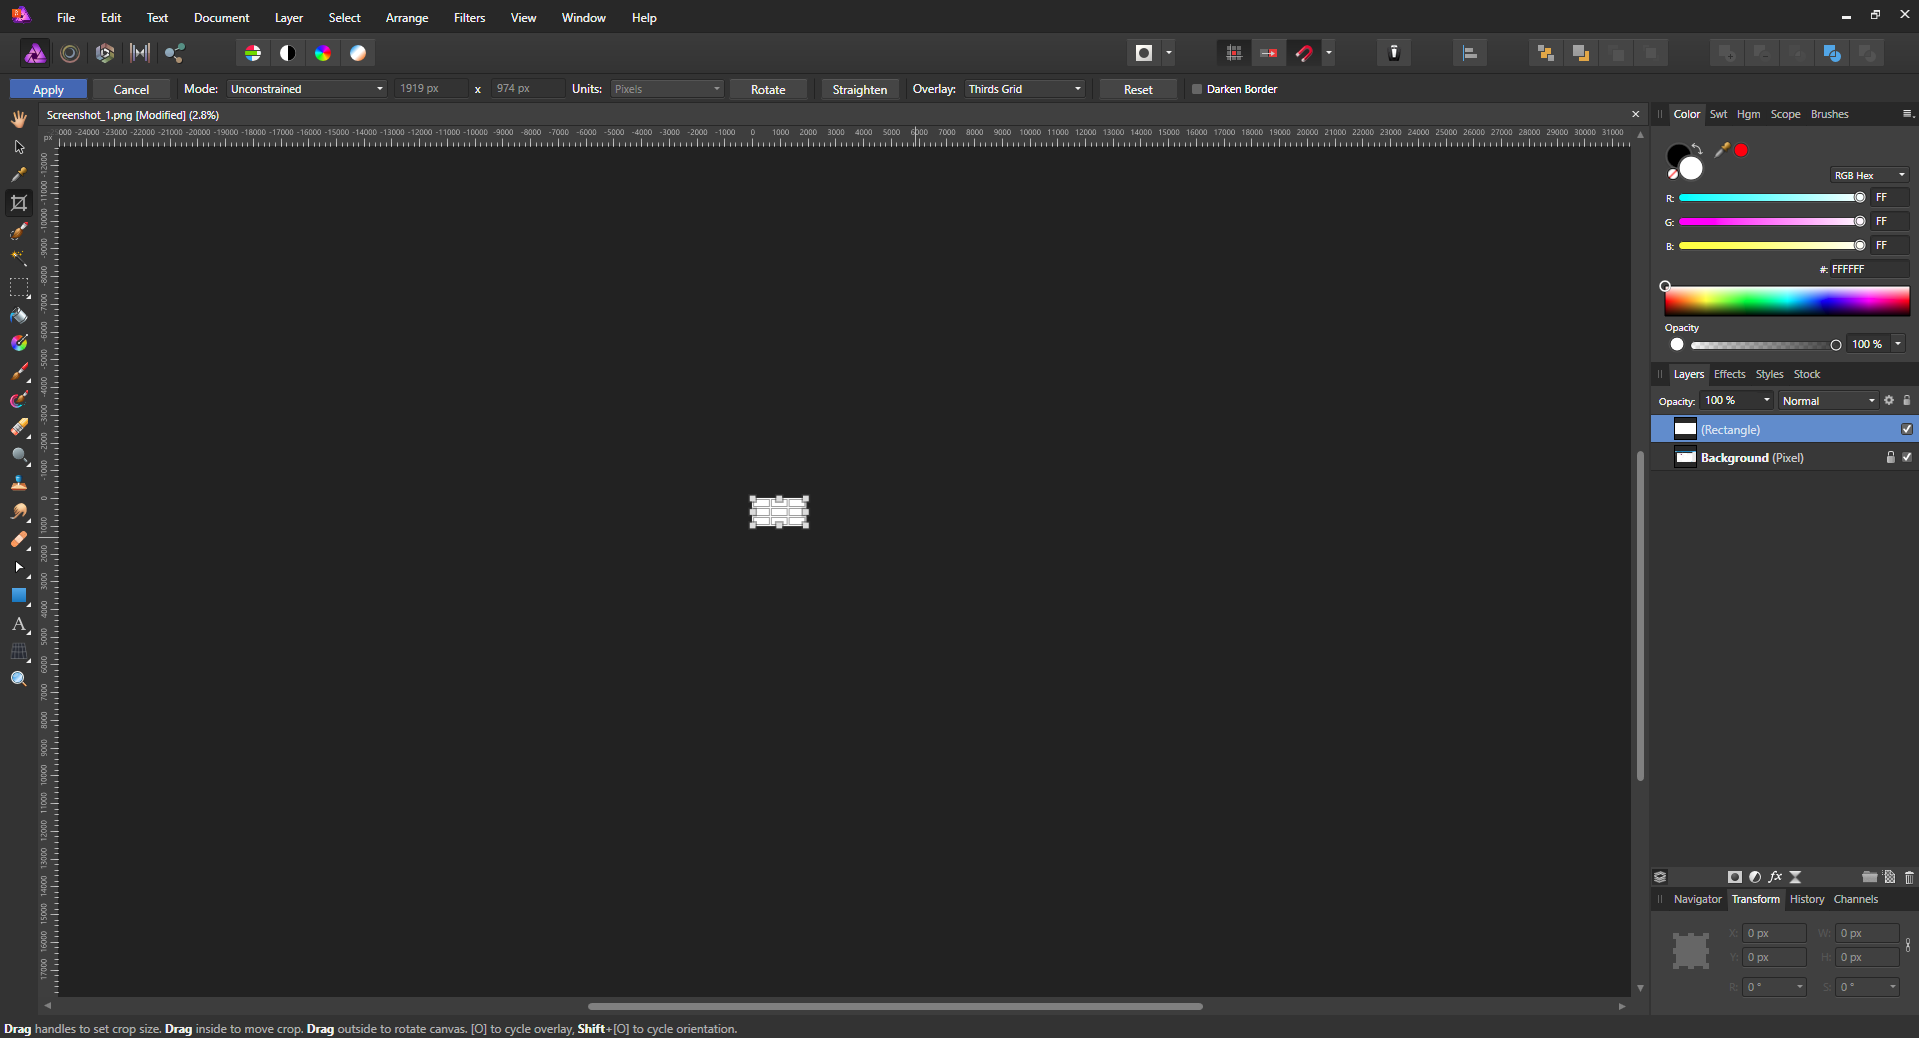Open the Document menu

[x=221, y=18]
